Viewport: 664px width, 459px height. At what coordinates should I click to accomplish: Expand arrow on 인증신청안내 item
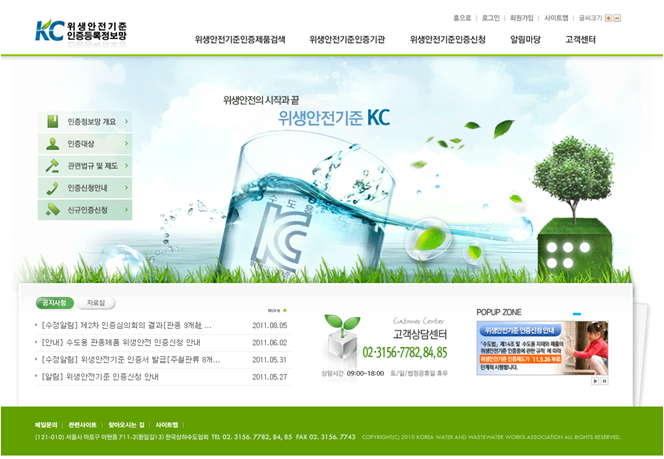tap(126, 188)
